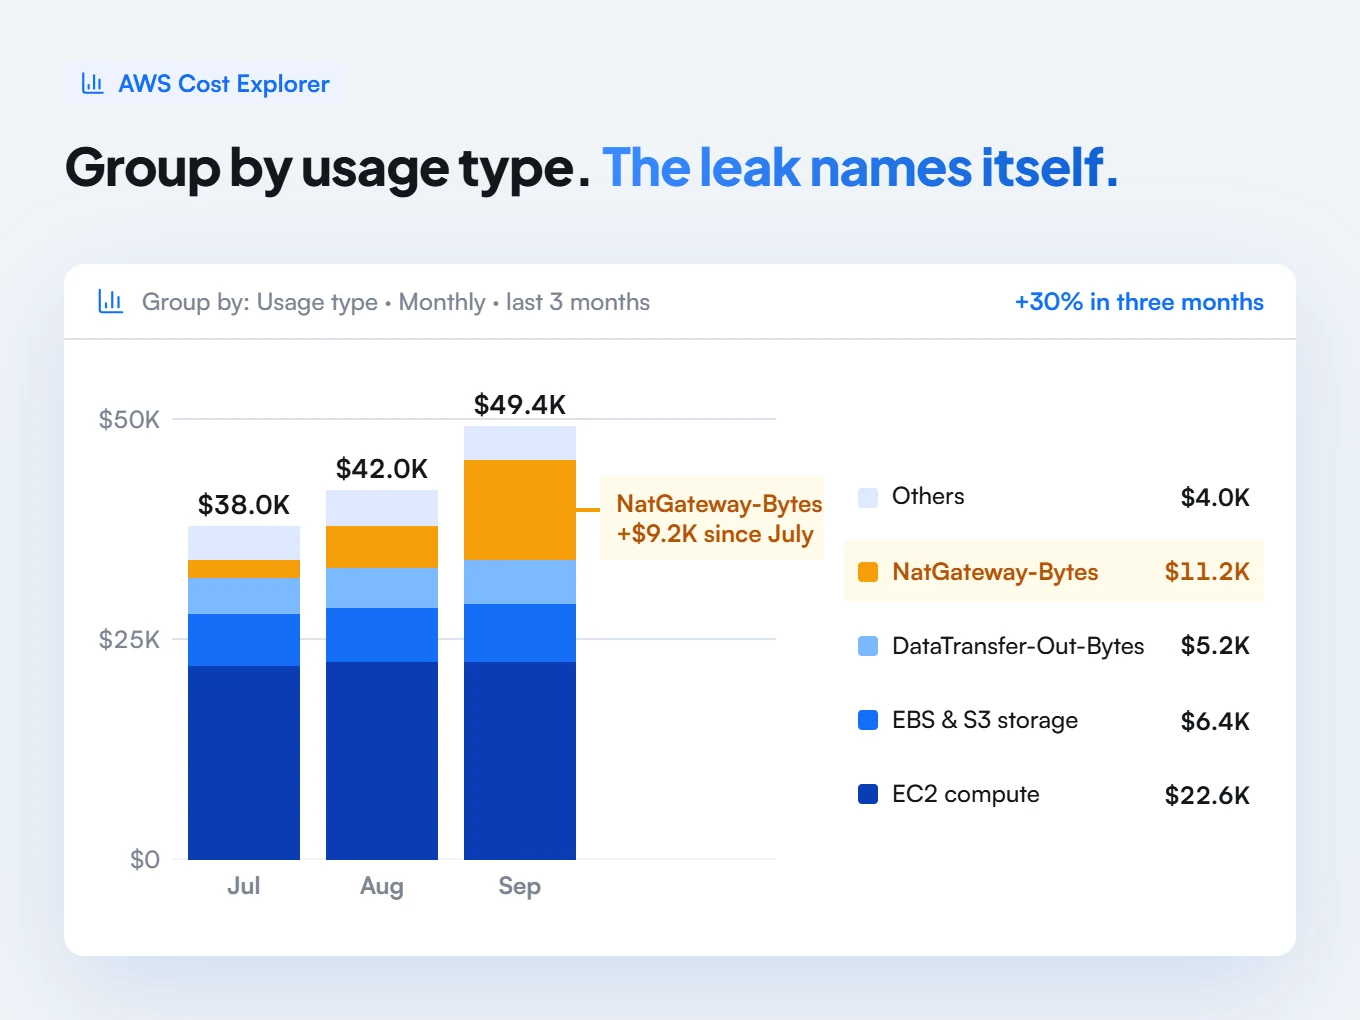Click the EBS & S3 storage legend swatch
Viewport: 1360px width, 1020px height.
point(868,720)
